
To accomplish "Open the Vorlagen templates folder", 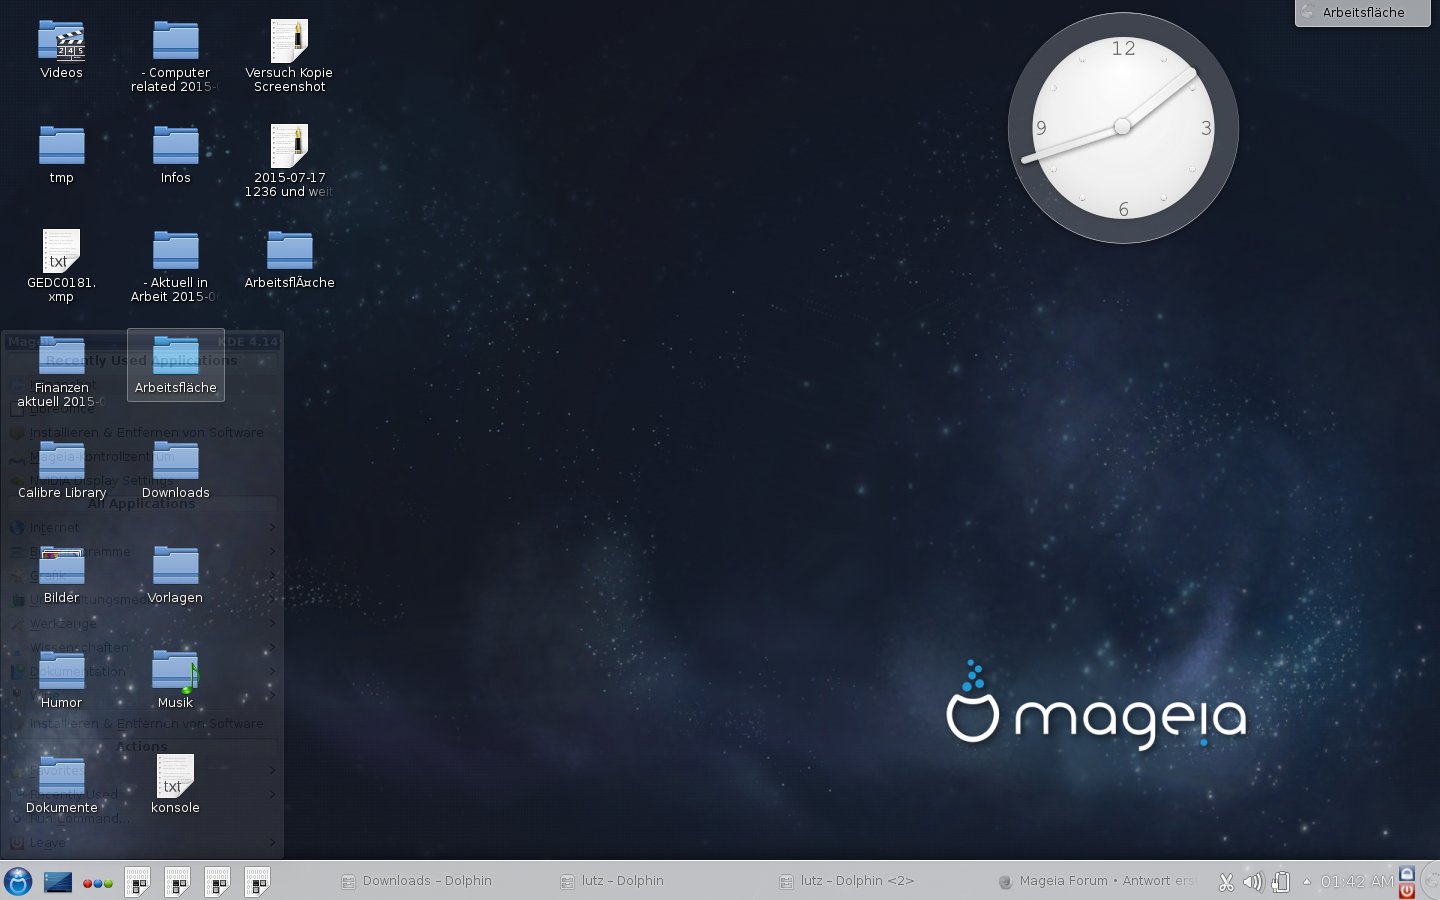I will click(175, 575).
